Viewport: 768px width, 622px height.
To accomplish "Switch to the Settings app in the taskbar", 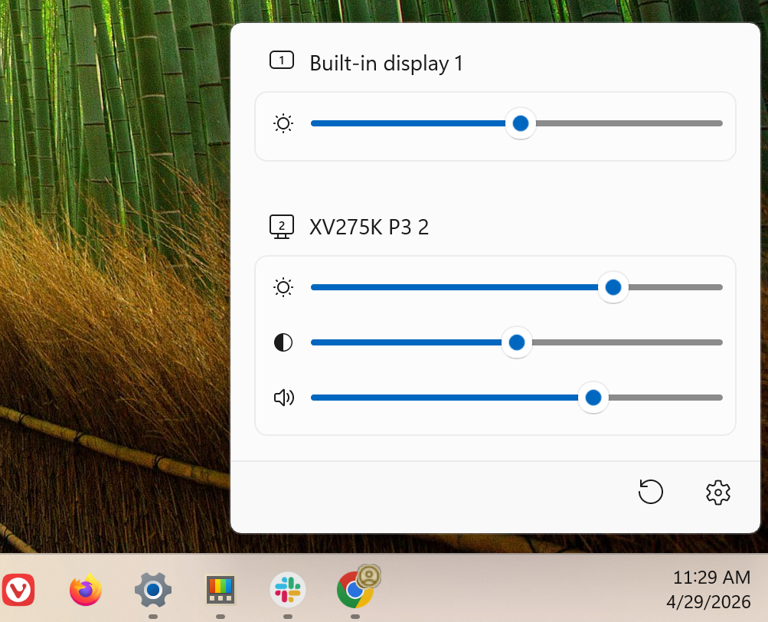I will coord(153,590).
